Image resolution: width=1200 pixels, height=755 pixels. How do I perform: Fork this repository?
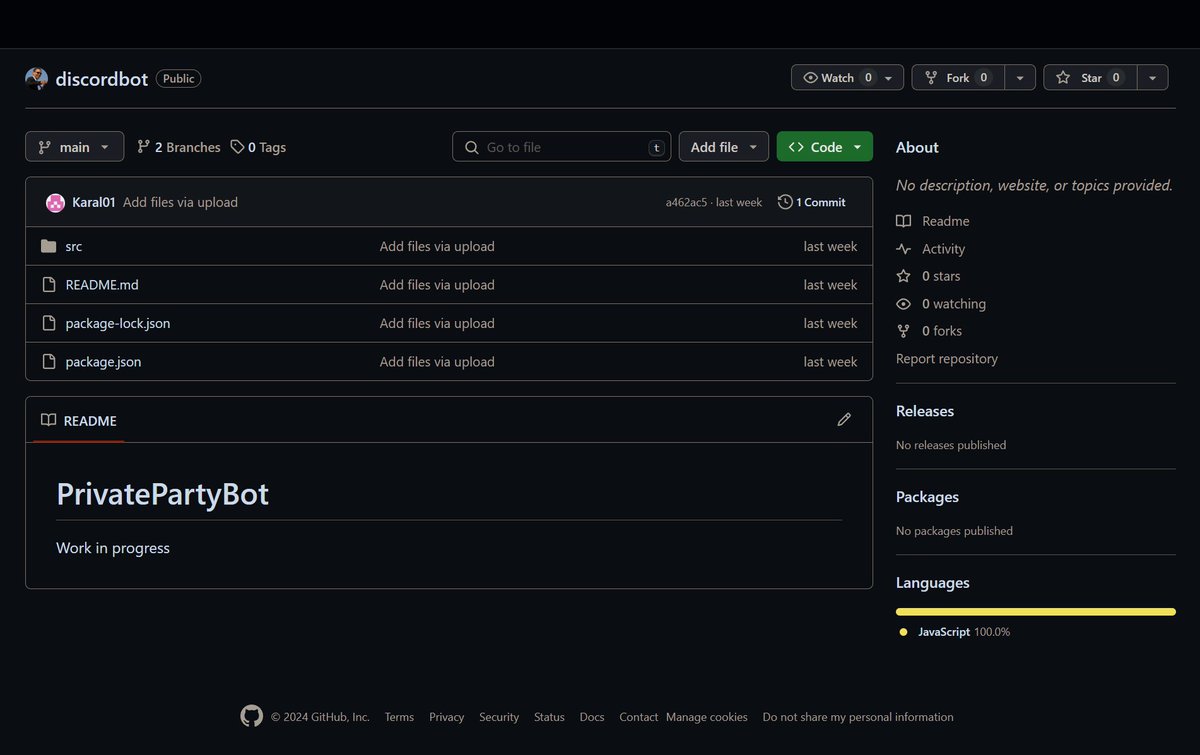point(958,78)
